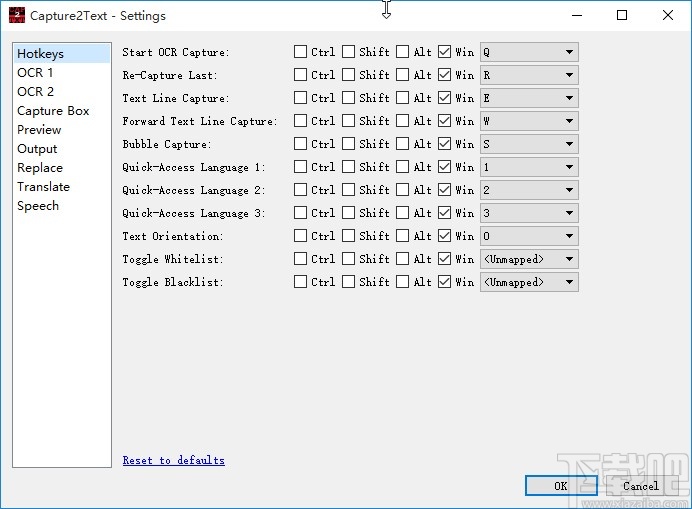Expand Quick-Access Language 2 key dropdown
This screenshot has height=509, width=692.
[x=529, y=190]
